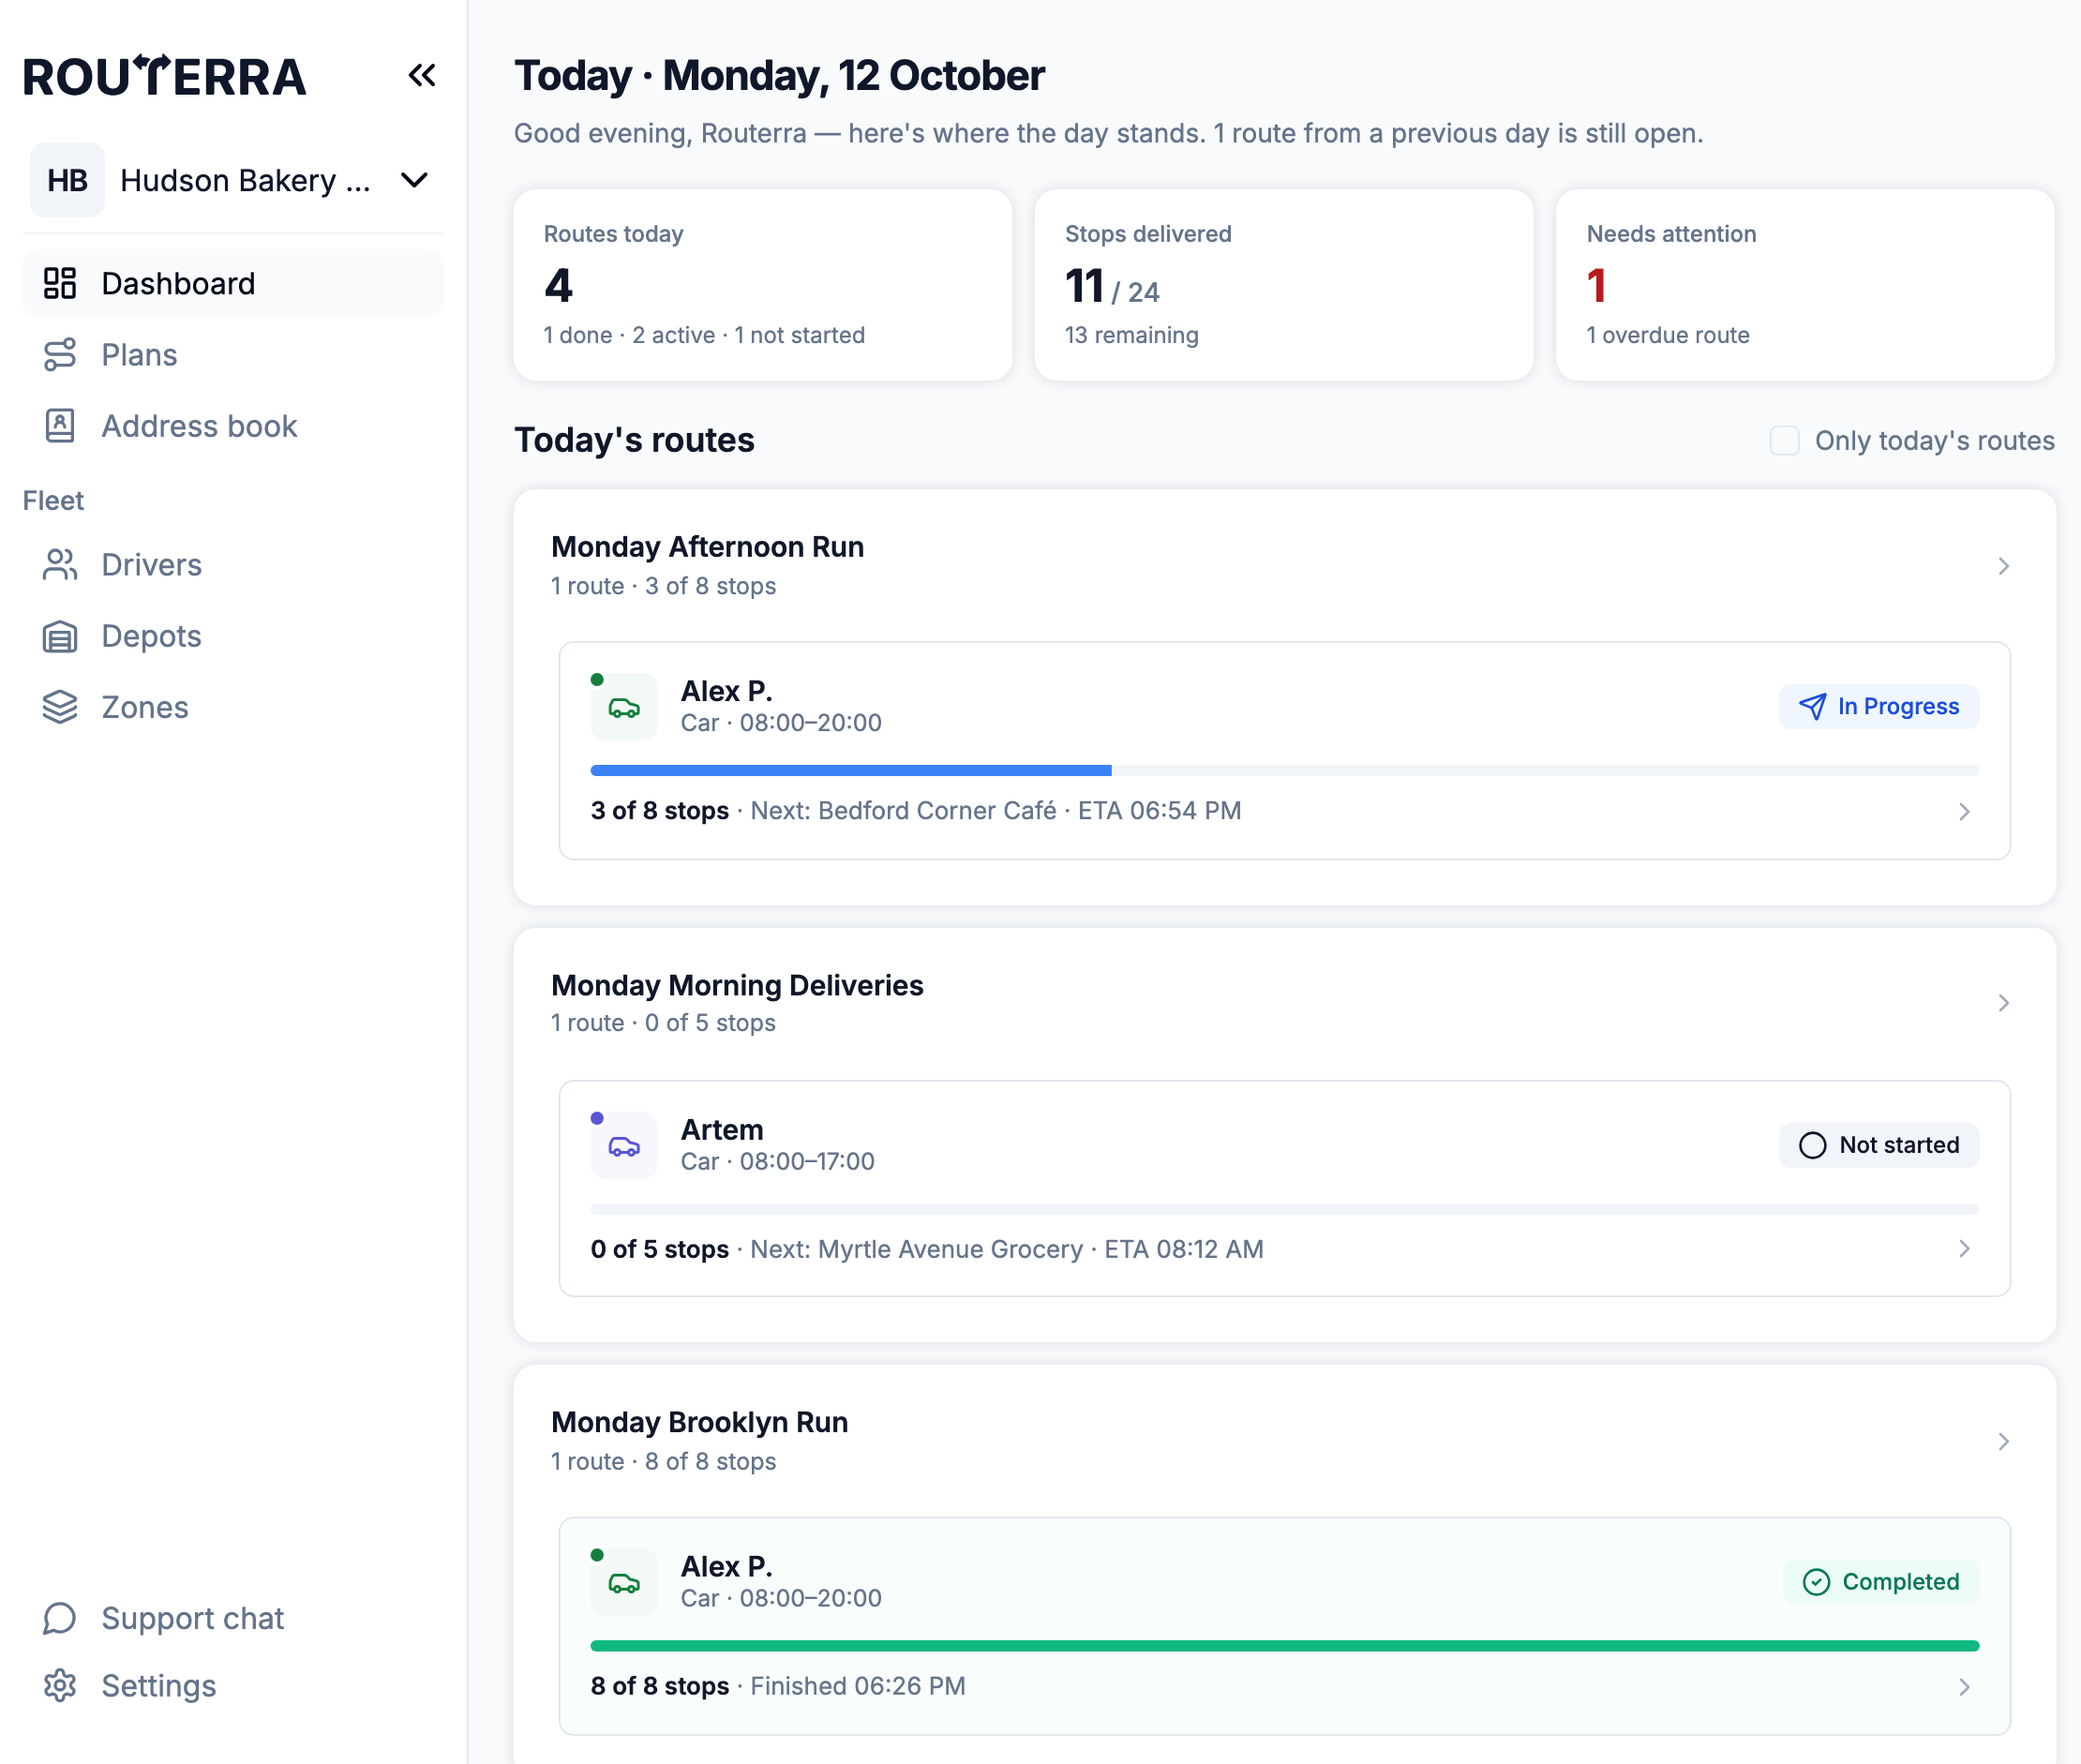Expand Monday Brooklyn Run with its chevron
The image size is (2081, 1764).
click(x=2003, y=1441)
